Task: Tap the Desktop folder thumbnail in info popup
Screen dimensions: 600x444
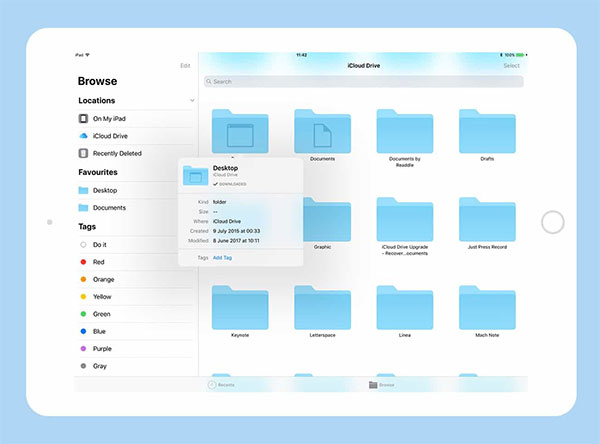Action: coord(196,175)
